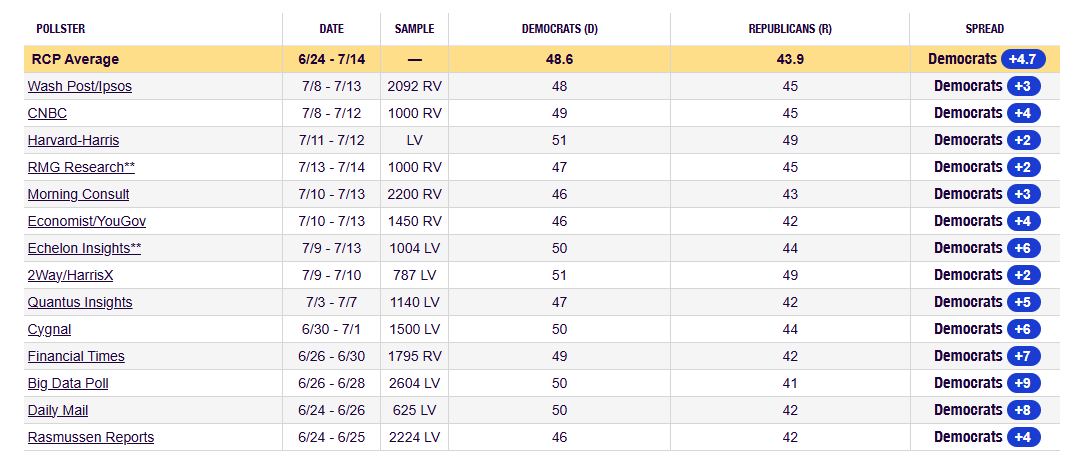Open the Morning Consult poll link
This screenshot has height=462, width=1072.
pos(79,194)
